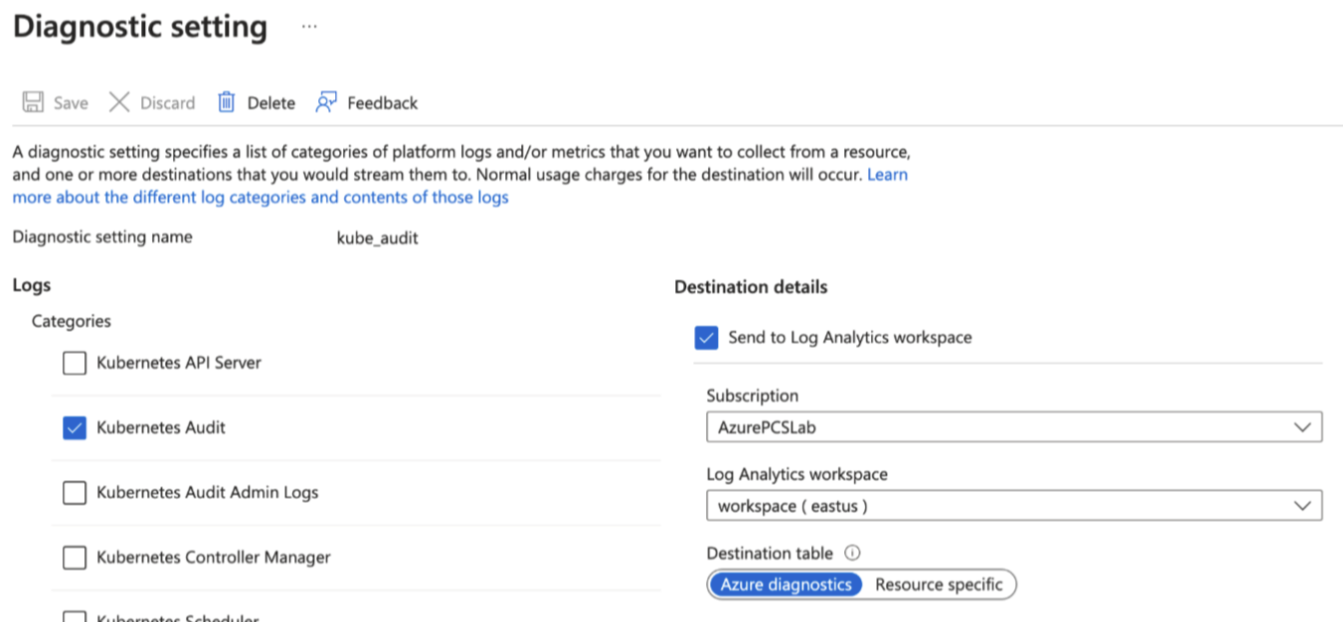Click the Delete trash can icon

click(x=227, y=102)
